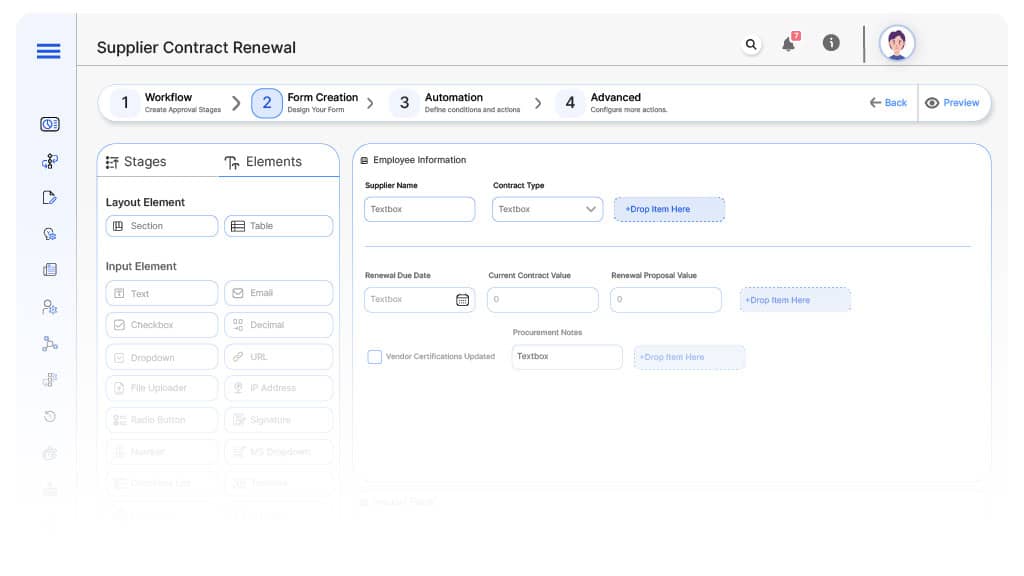1024x576 pixels.
Task: Click the Supplier Name textbox
Action: [x=419, y=209]
